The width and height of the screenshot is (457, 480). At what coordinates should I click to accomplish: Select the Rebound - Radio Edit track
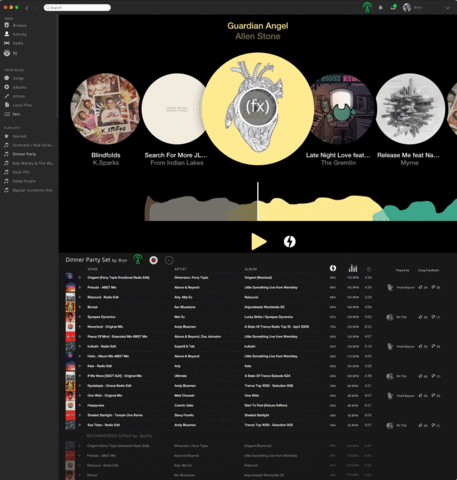point(103,297)
